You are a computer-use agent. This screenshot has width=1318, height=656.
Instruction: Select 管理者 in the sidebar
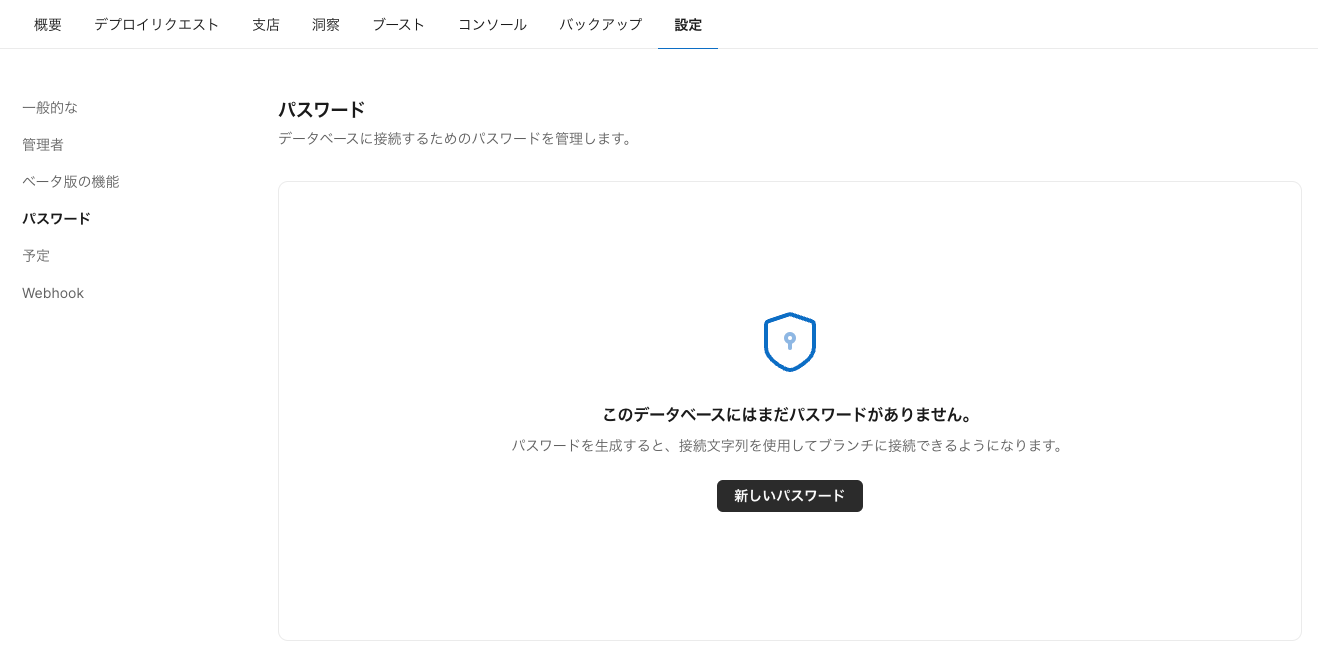pos(43,145)
